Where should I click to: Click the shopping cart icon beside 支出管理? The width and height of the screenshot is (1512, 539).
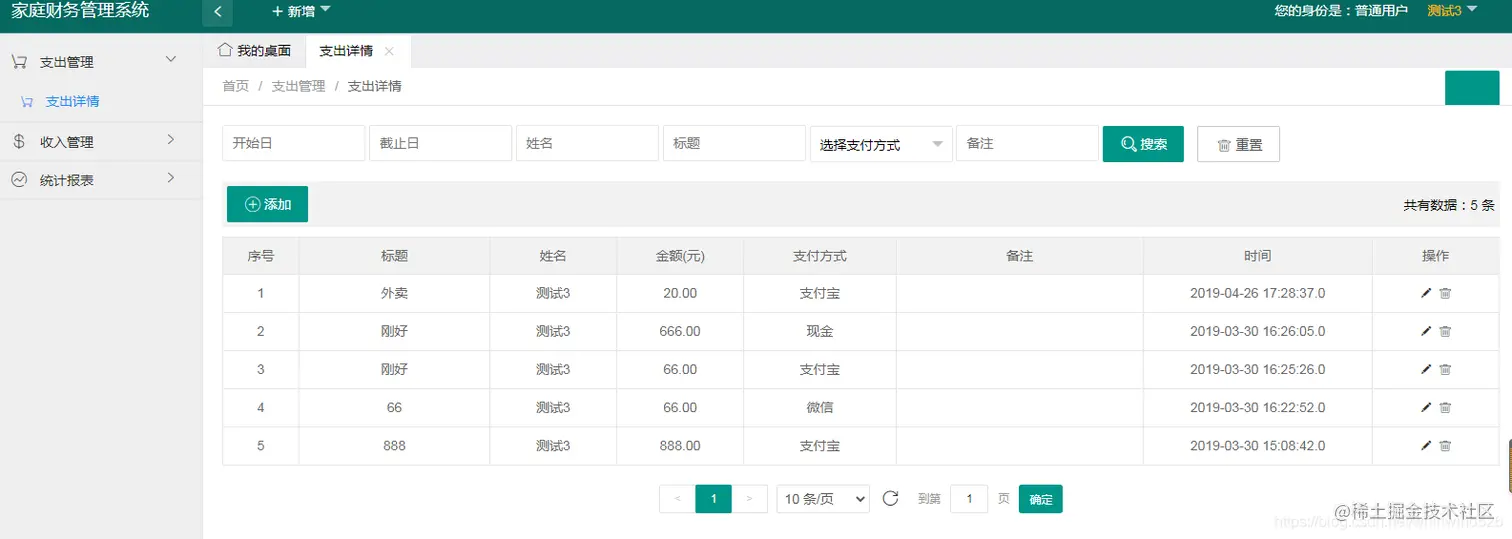tap(19, 61)
